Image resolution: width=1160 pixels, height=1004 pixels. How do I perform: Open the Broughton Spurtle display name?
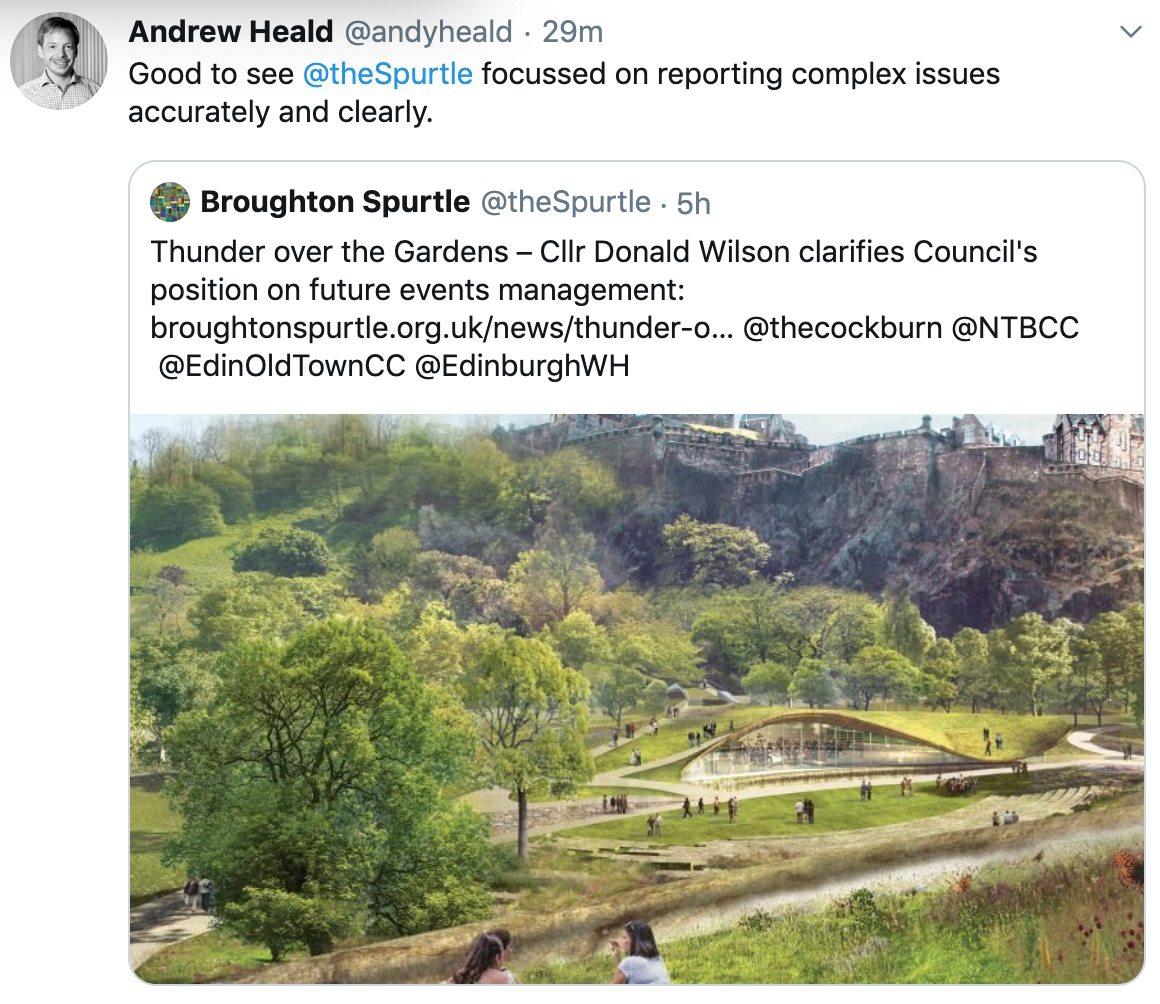[334, 202]
